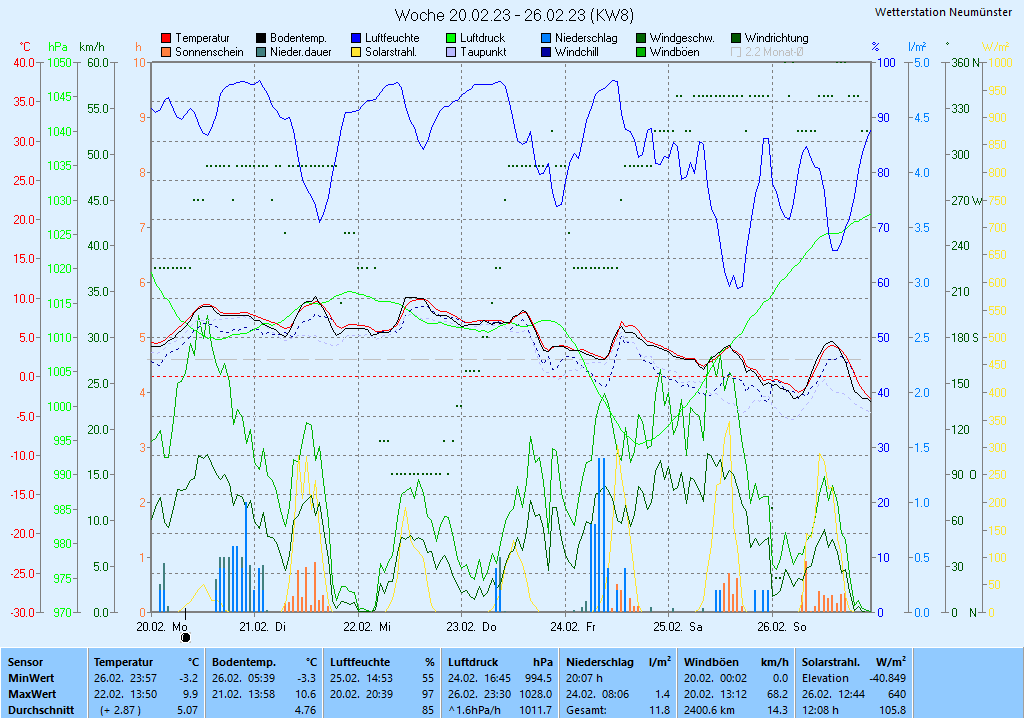Toggle the 2.2 Monat-Ø checkbox
The height and width of the screenshot is (718, 1024).
(x=736, y=52)
